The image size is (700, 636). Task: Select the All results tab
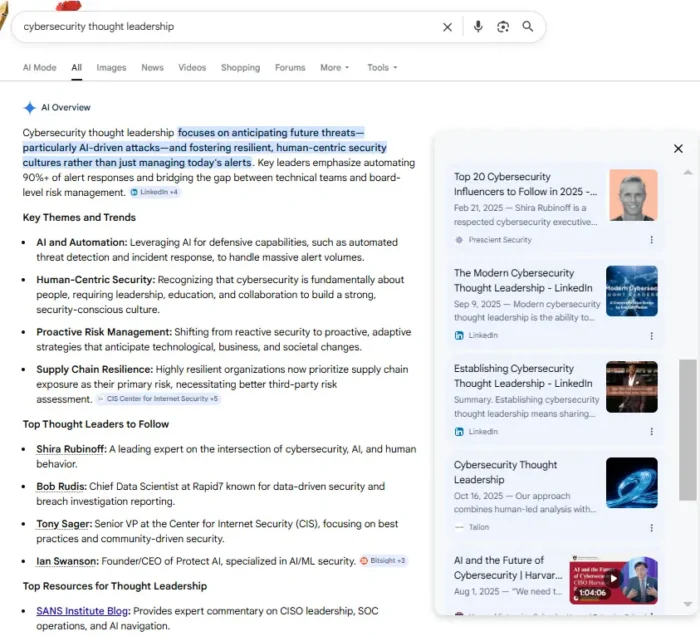tap(76, 67)
